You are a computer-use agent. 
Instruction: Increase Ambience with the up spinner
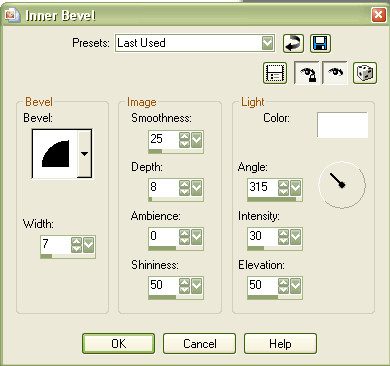[184, 233]
